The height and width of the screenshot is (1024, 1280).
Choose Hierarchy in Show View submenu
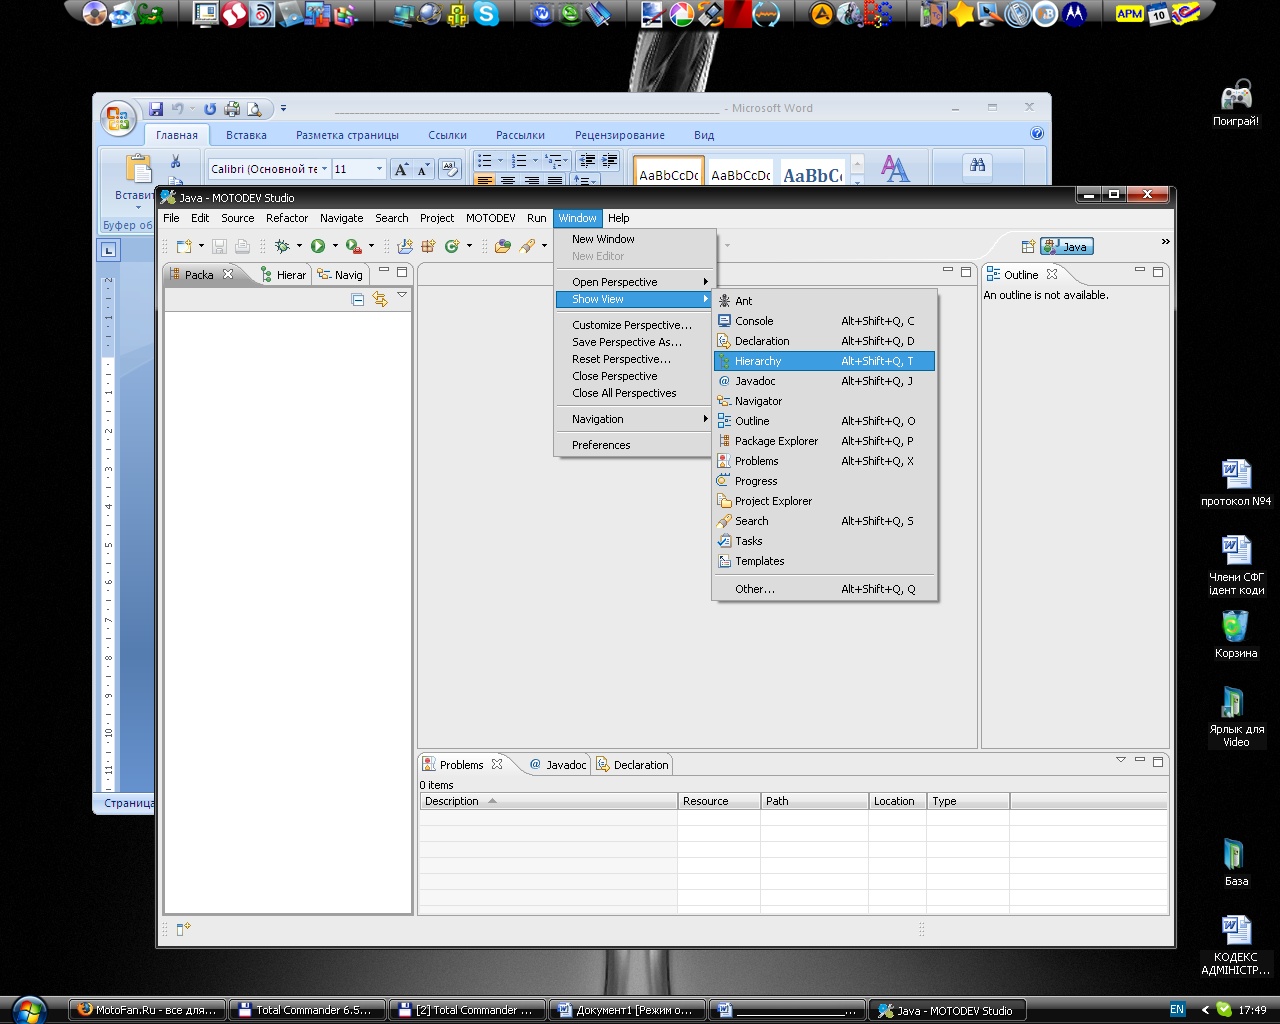point(825,361)
